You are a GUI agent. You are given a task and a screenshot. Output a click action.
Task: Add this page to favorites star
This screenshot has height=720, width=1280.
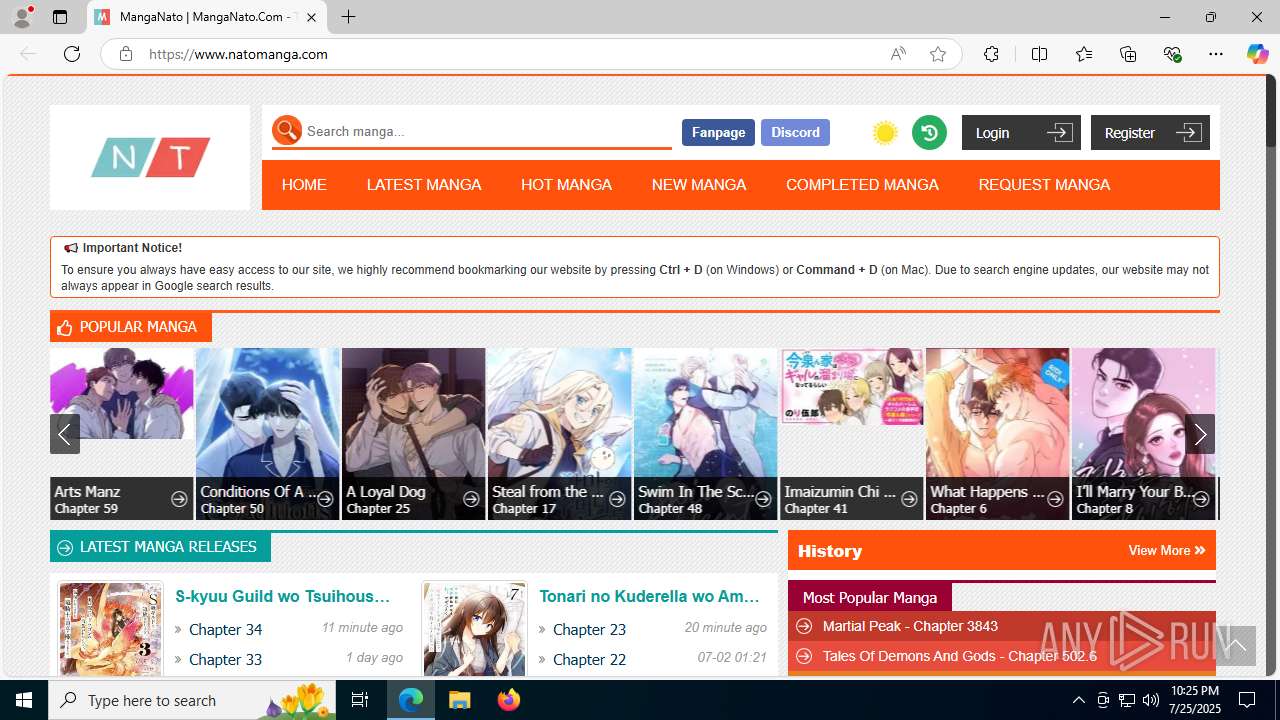[x=937, y=54]
